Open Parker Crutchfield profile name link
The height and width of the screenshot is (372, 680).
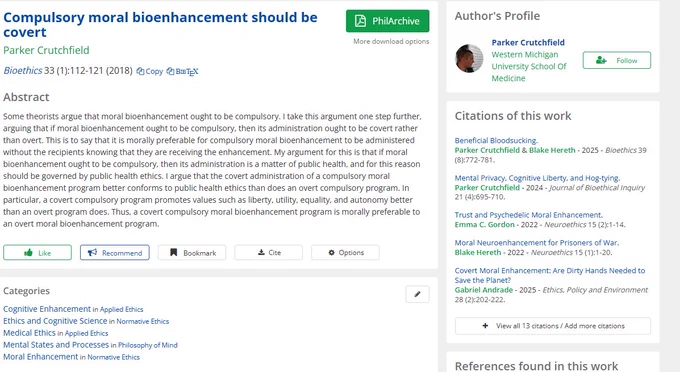point(528,42)
